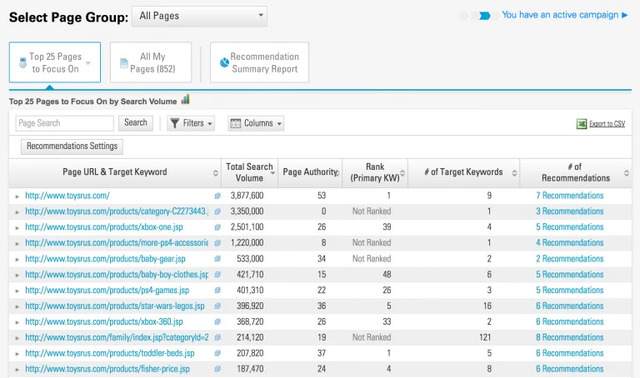The height and width of the screenshot is (378, 640).
Task: Click the 121 target keywords cell
Action: tap(485, 338)
